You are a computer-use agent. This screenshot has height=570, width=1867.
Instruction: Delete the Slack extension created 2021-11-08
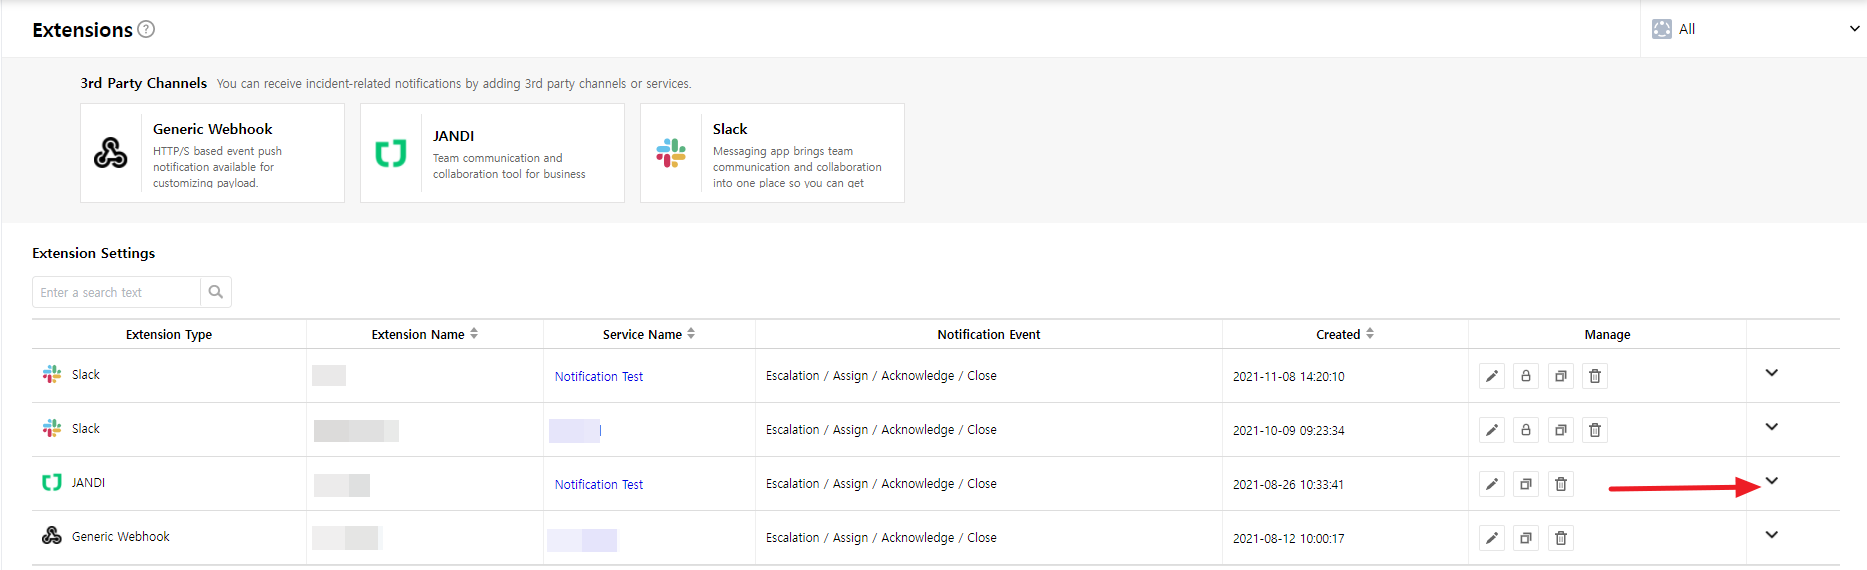1594,376
